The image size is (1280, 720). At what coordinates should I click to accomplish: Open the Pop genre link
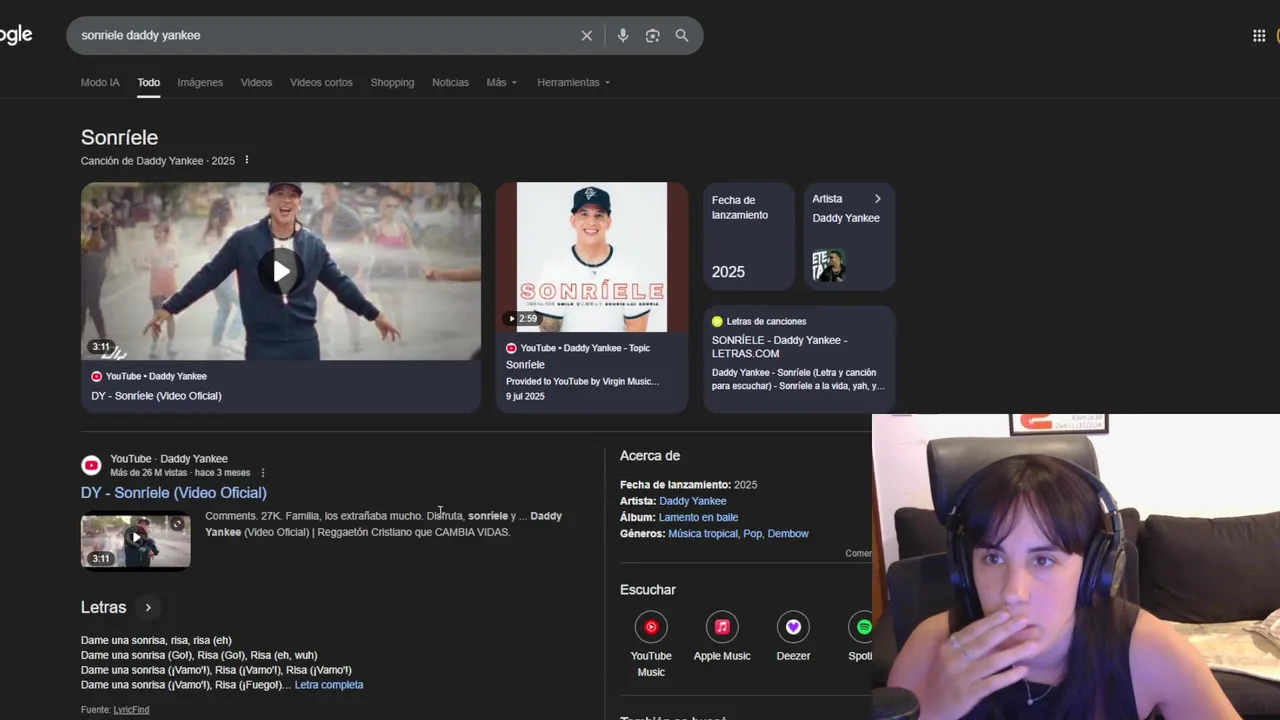(x=752, y=533)
